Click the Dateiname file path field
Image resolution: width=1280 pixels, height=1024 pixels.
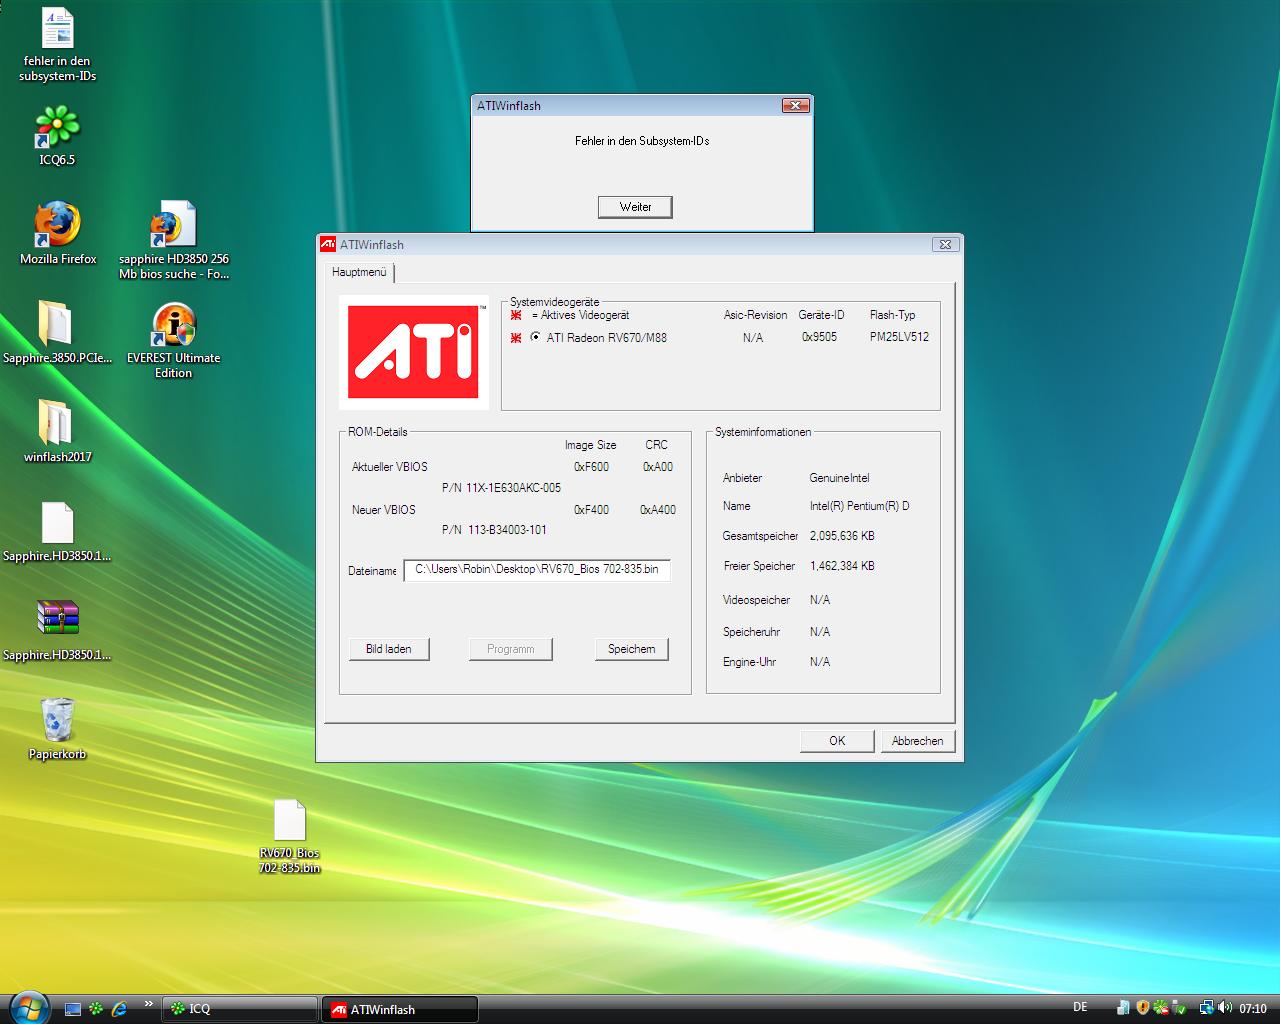point(537,569)
